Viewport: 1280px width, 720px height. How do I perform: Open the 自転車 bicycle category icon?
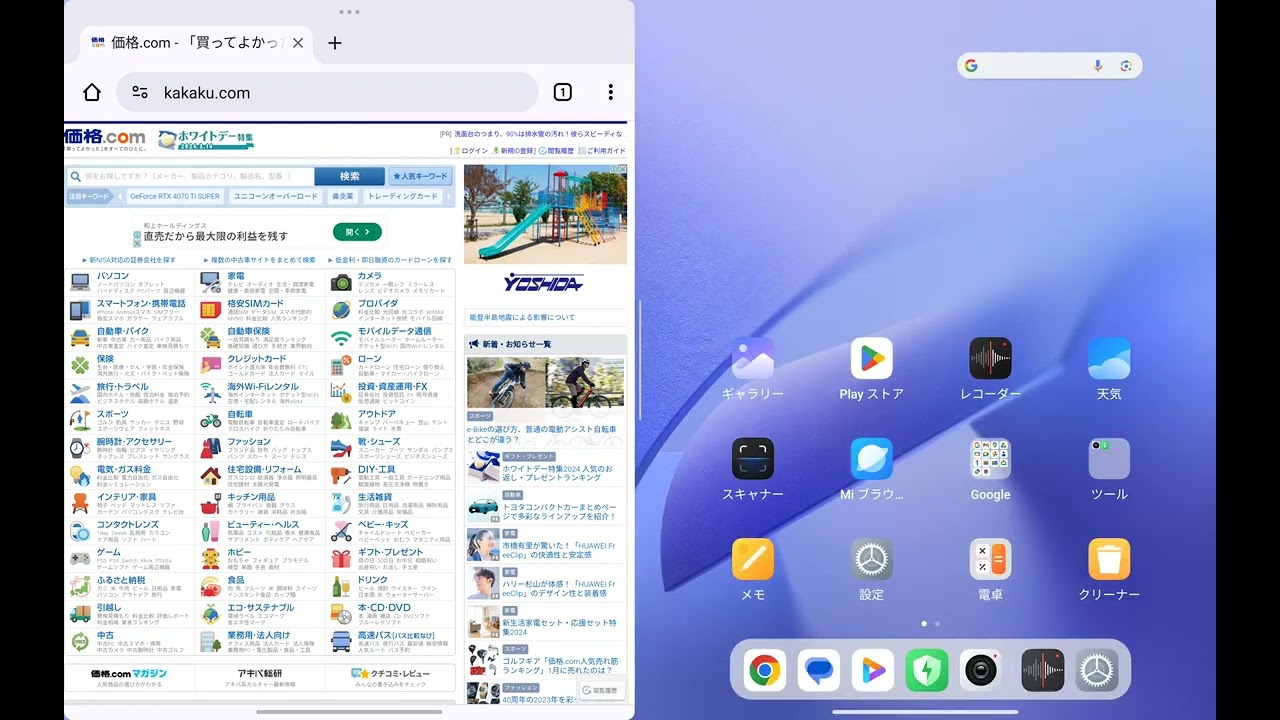[x=210, y=419]
